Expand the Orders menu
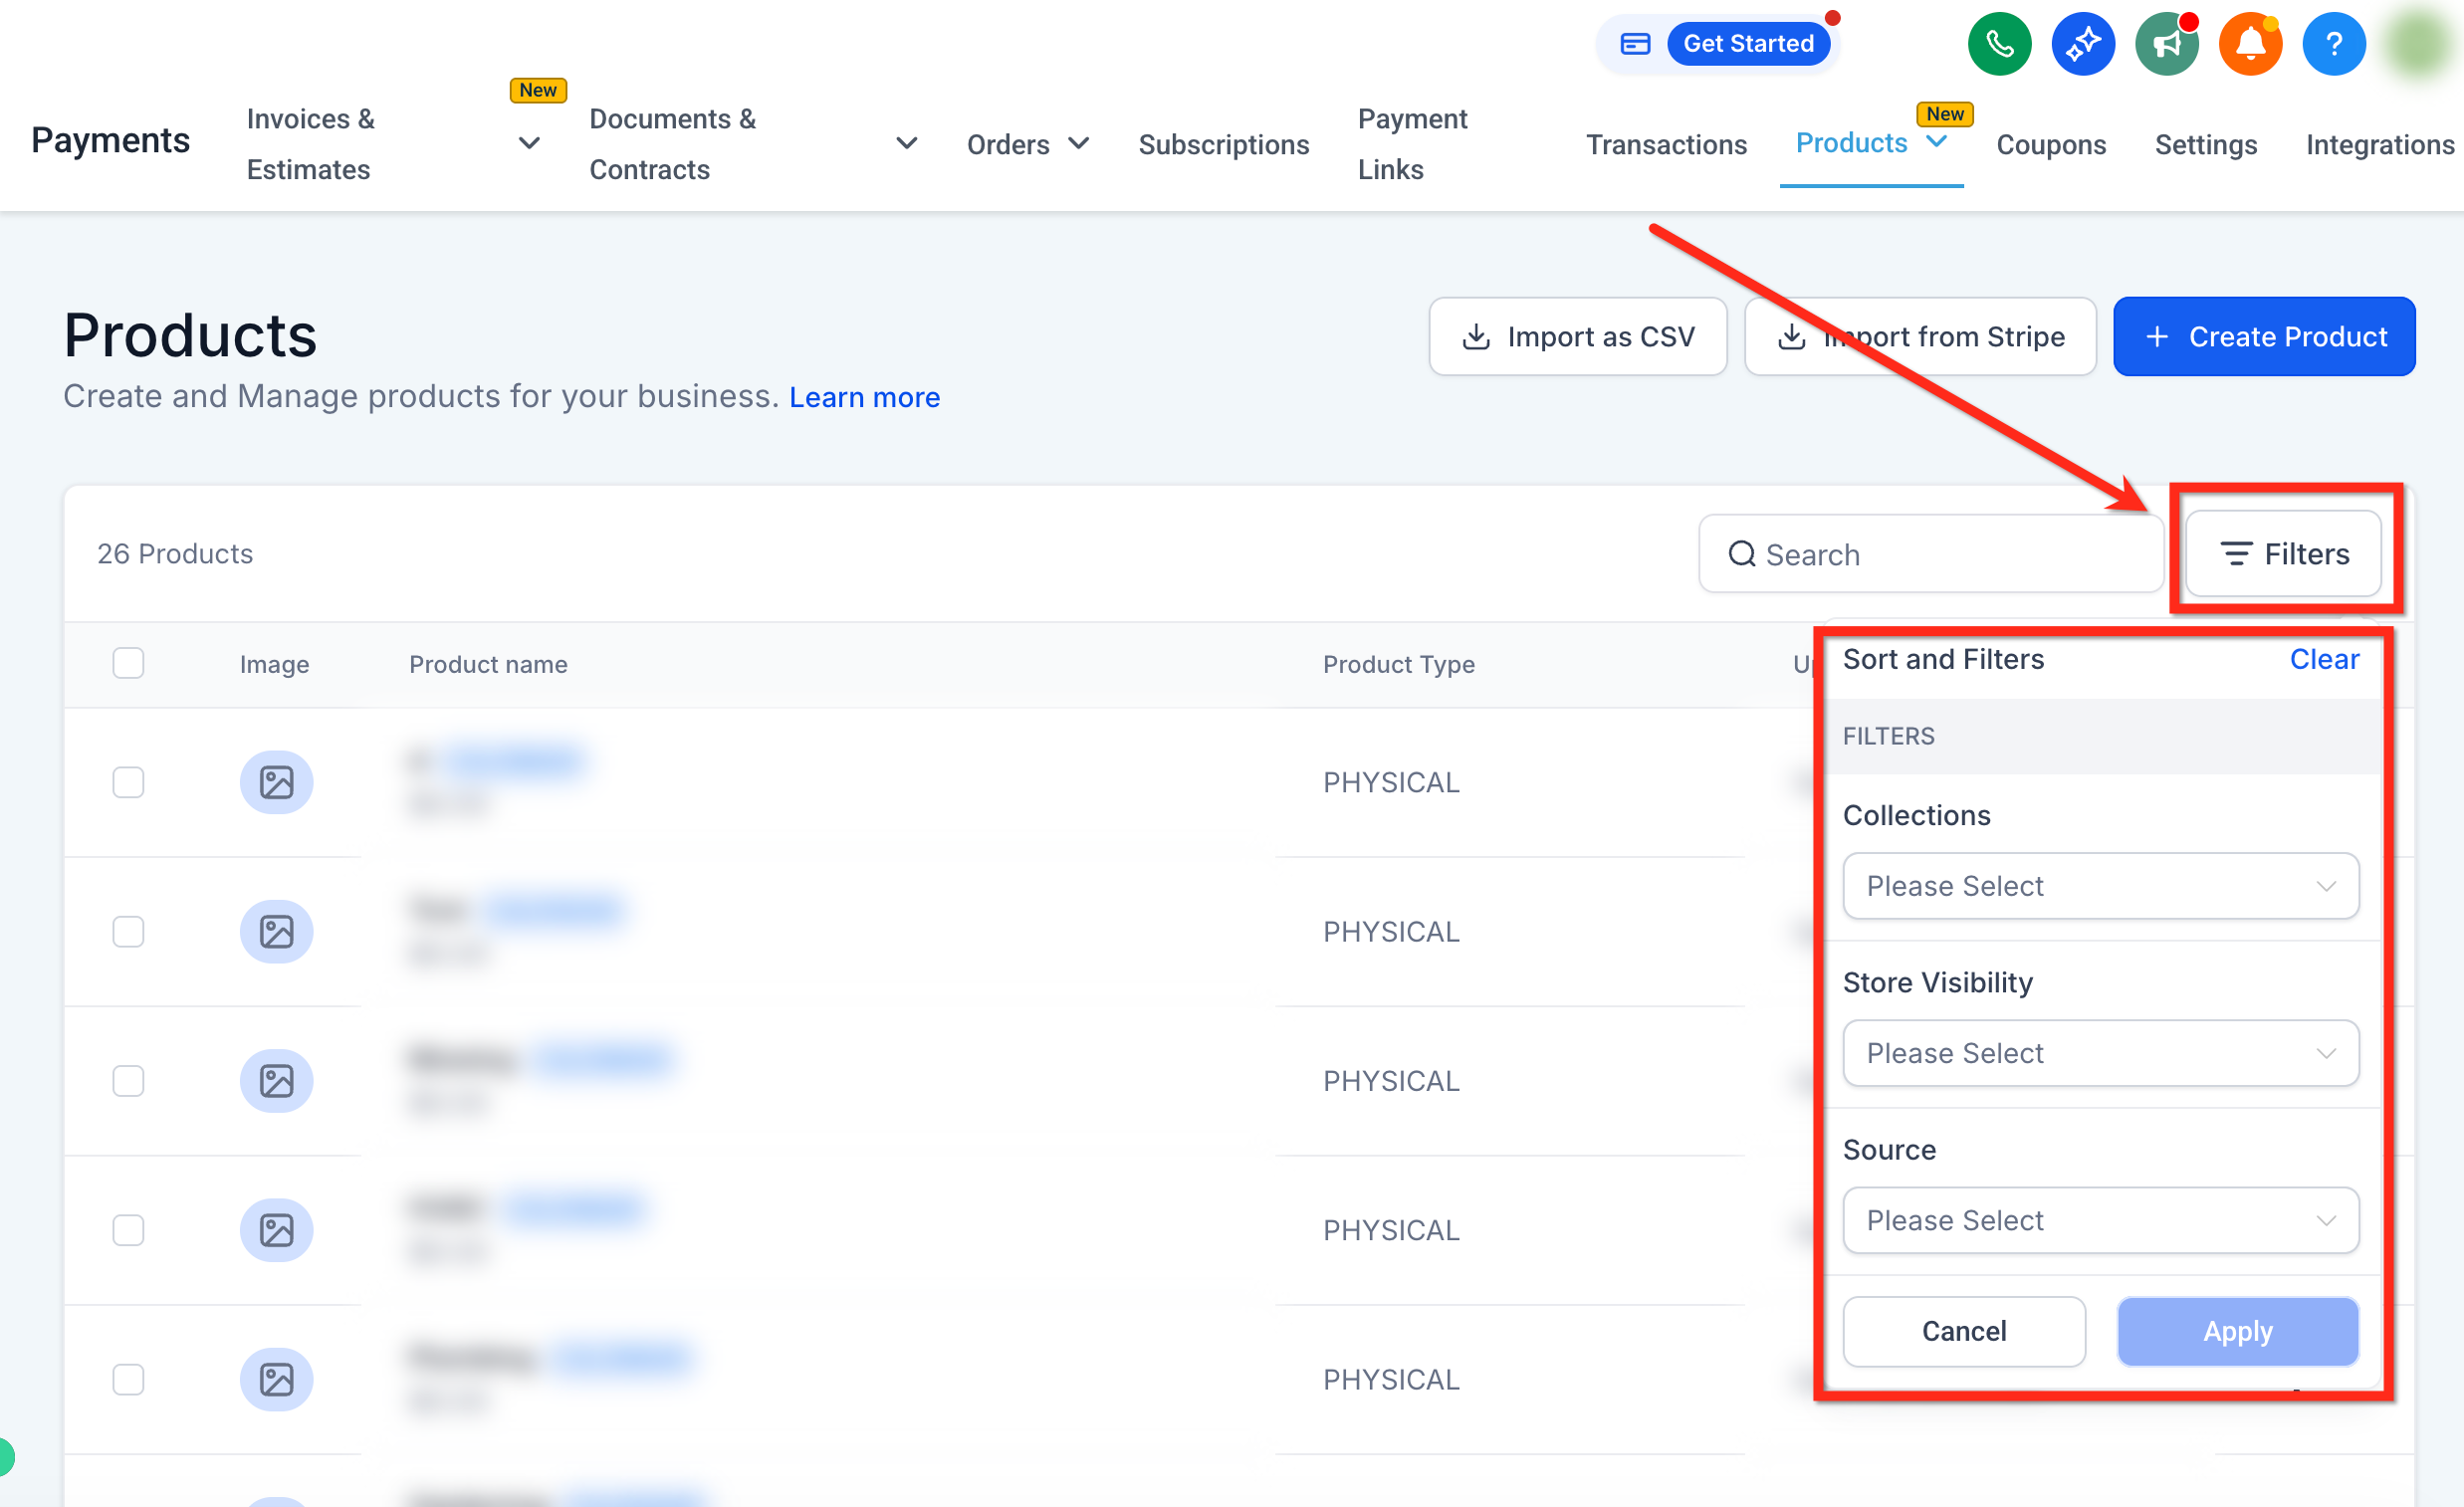Viewport: 2464px width, 1507px height. [x=1027, y=144]
